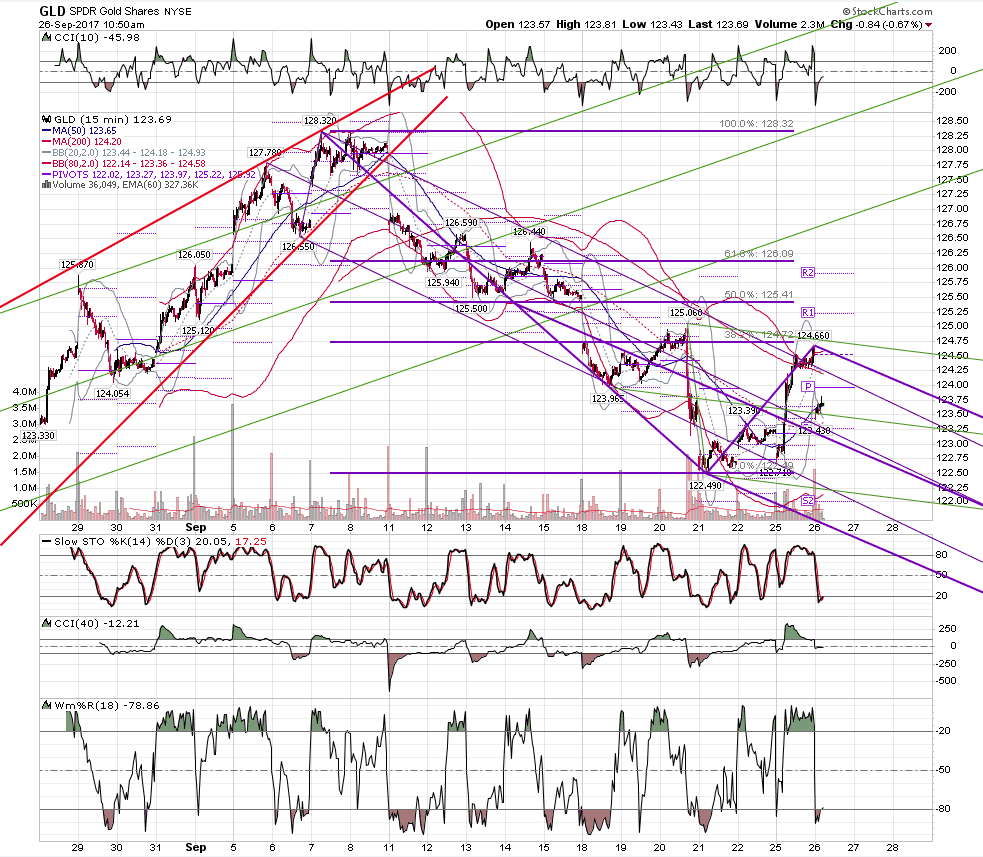Click the area-chart icon beside CCI(40)
Screen dimensions: 983x857
point(46,623)
